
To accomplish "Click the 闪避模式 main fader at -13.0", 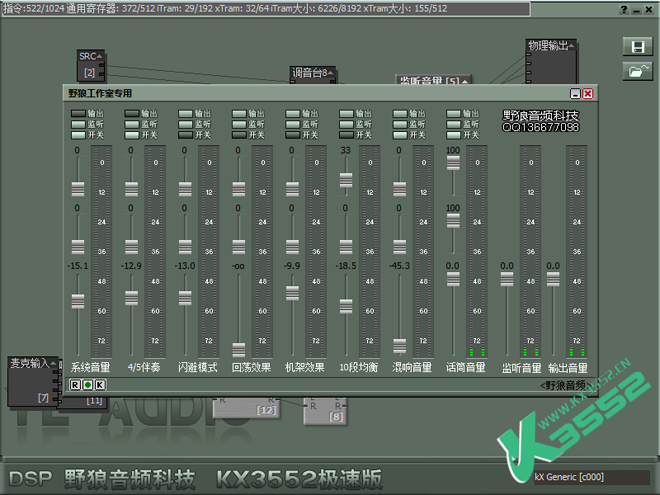I will (185, 298).
